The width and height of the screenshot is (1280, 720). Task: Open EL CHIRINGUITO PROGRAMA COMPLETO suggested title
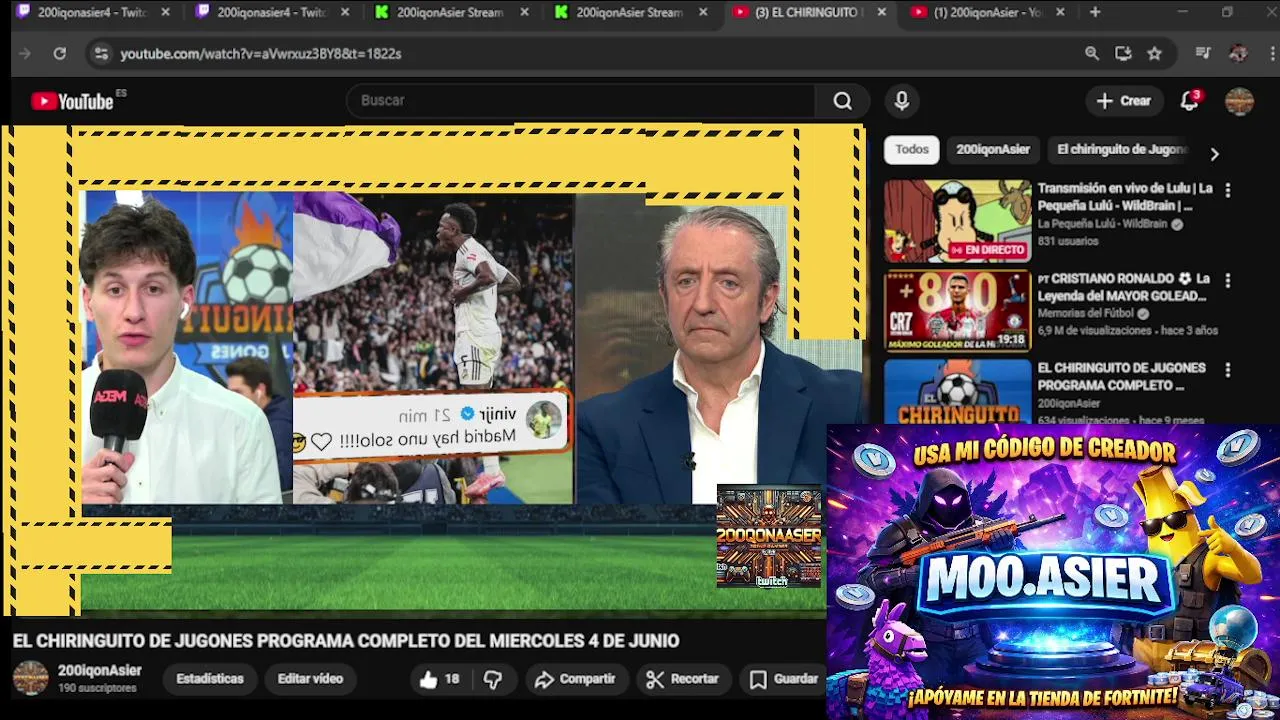click(x=1121, y=377)
